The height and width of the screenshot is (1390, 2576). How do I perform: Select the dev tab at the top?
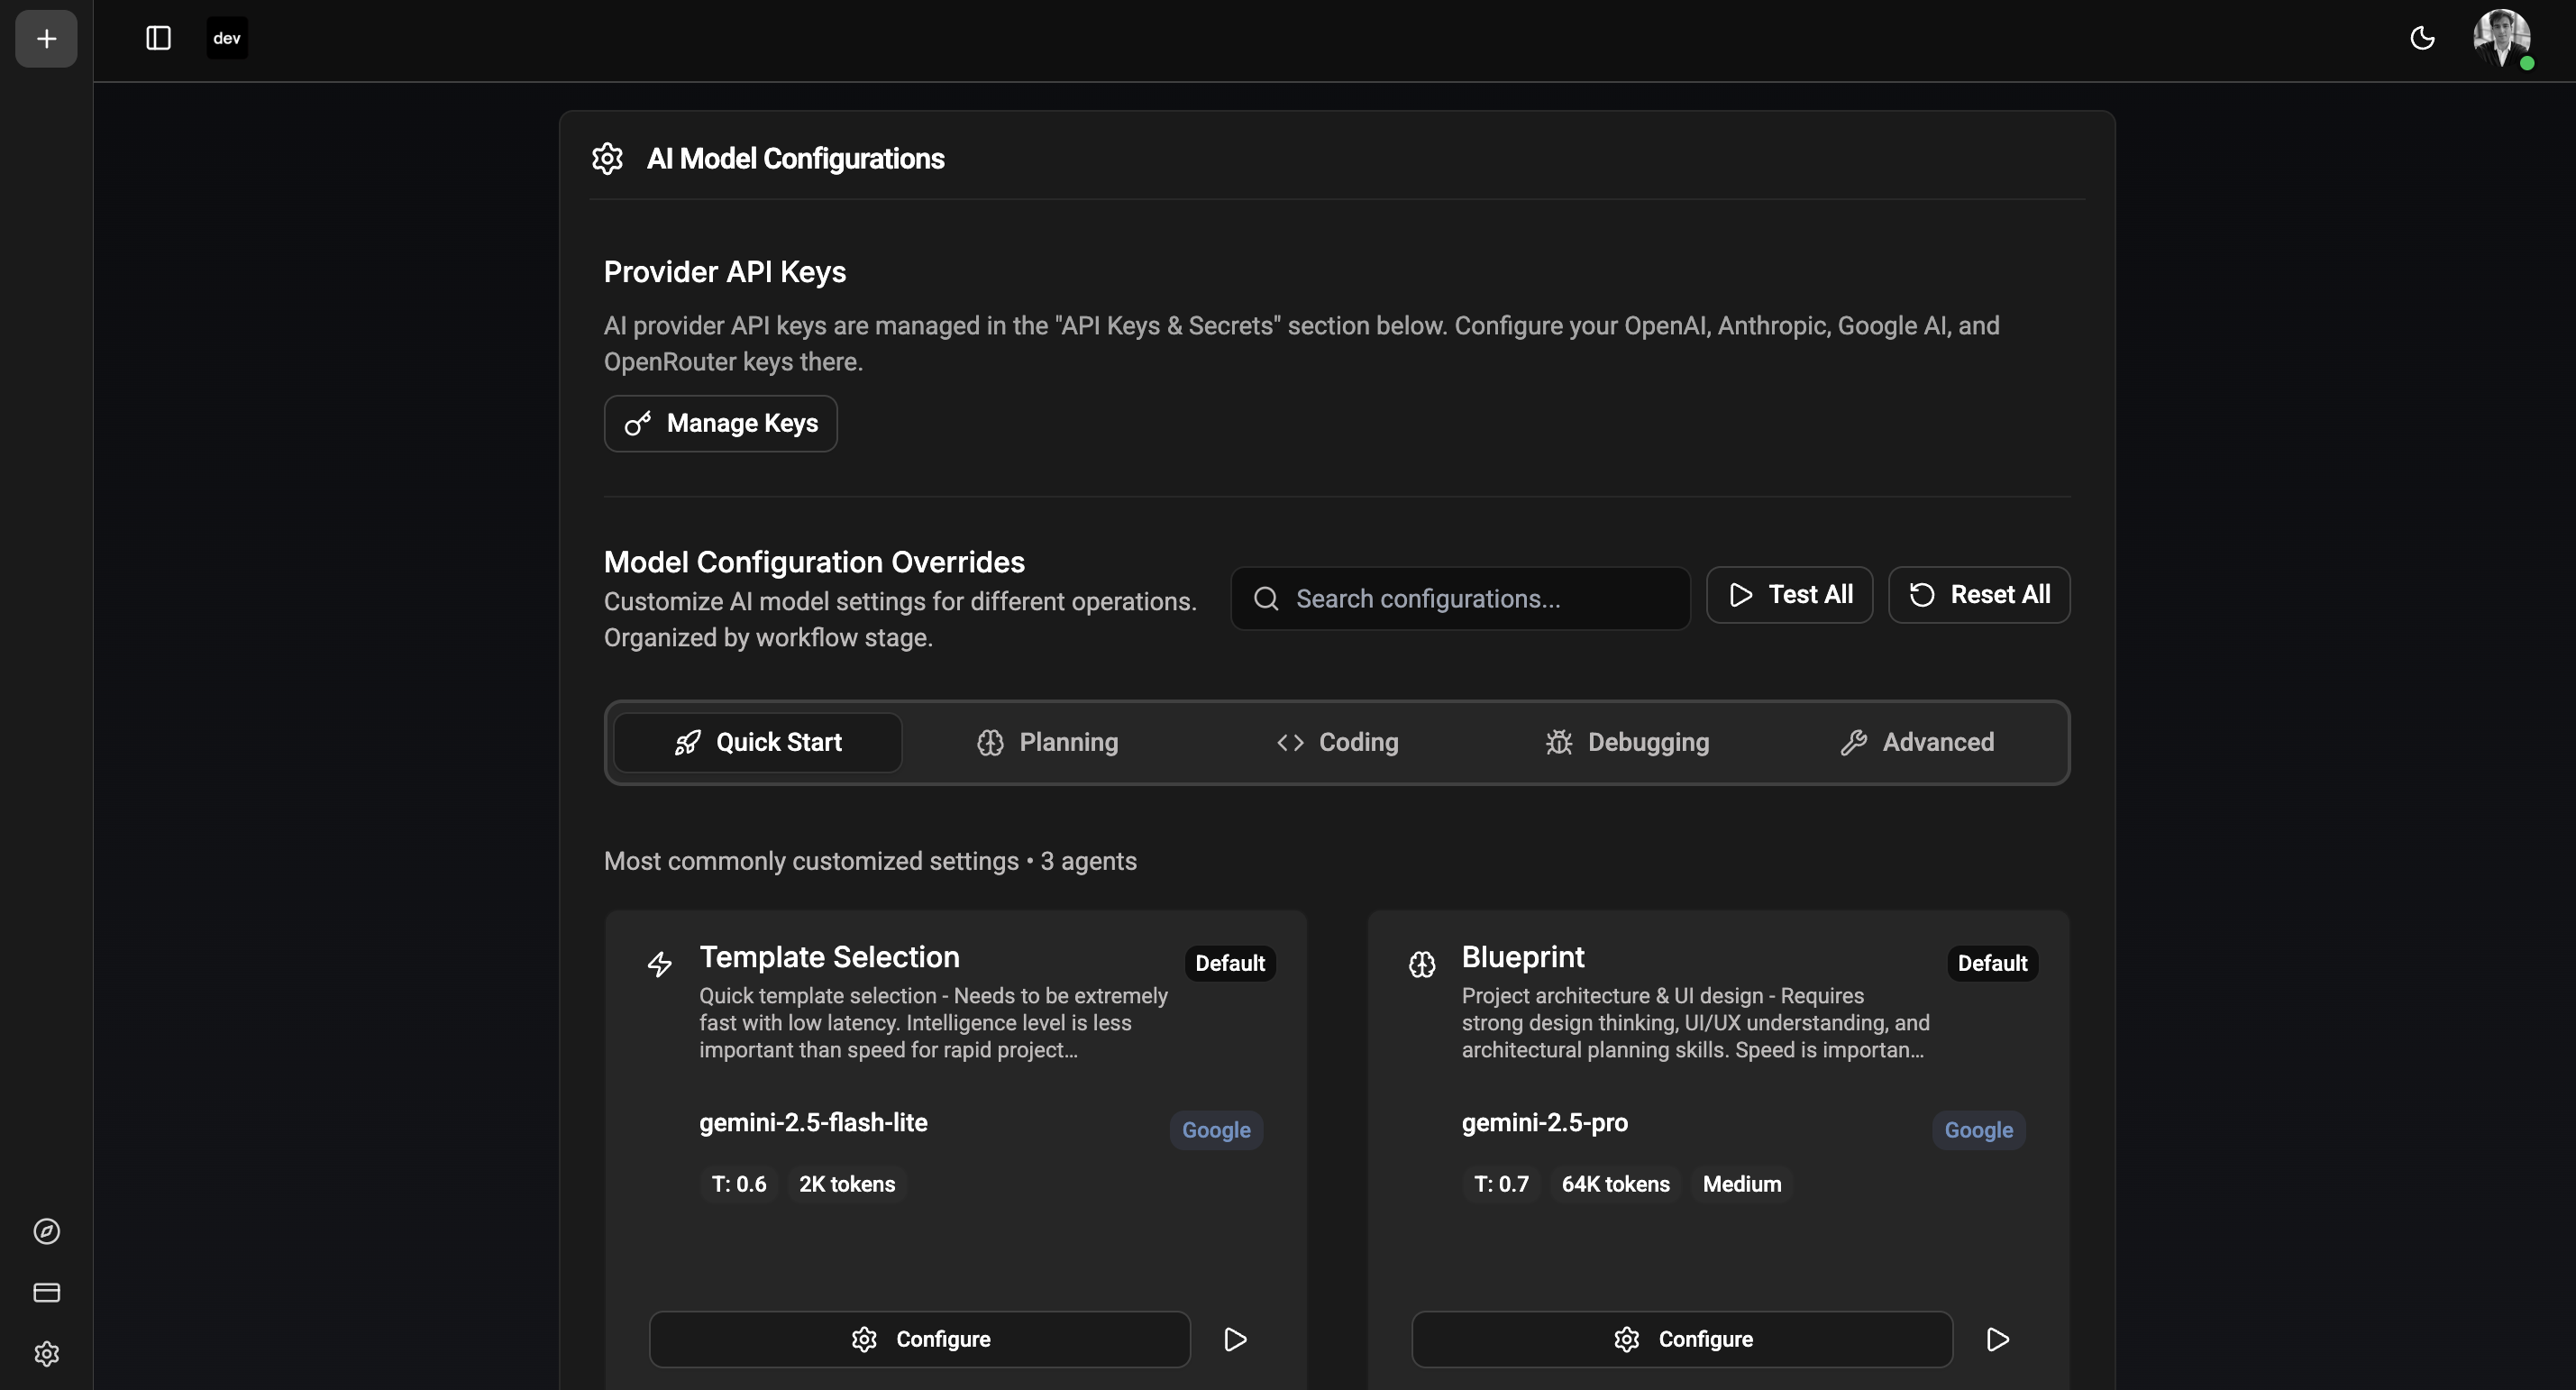tap(227, 38)
